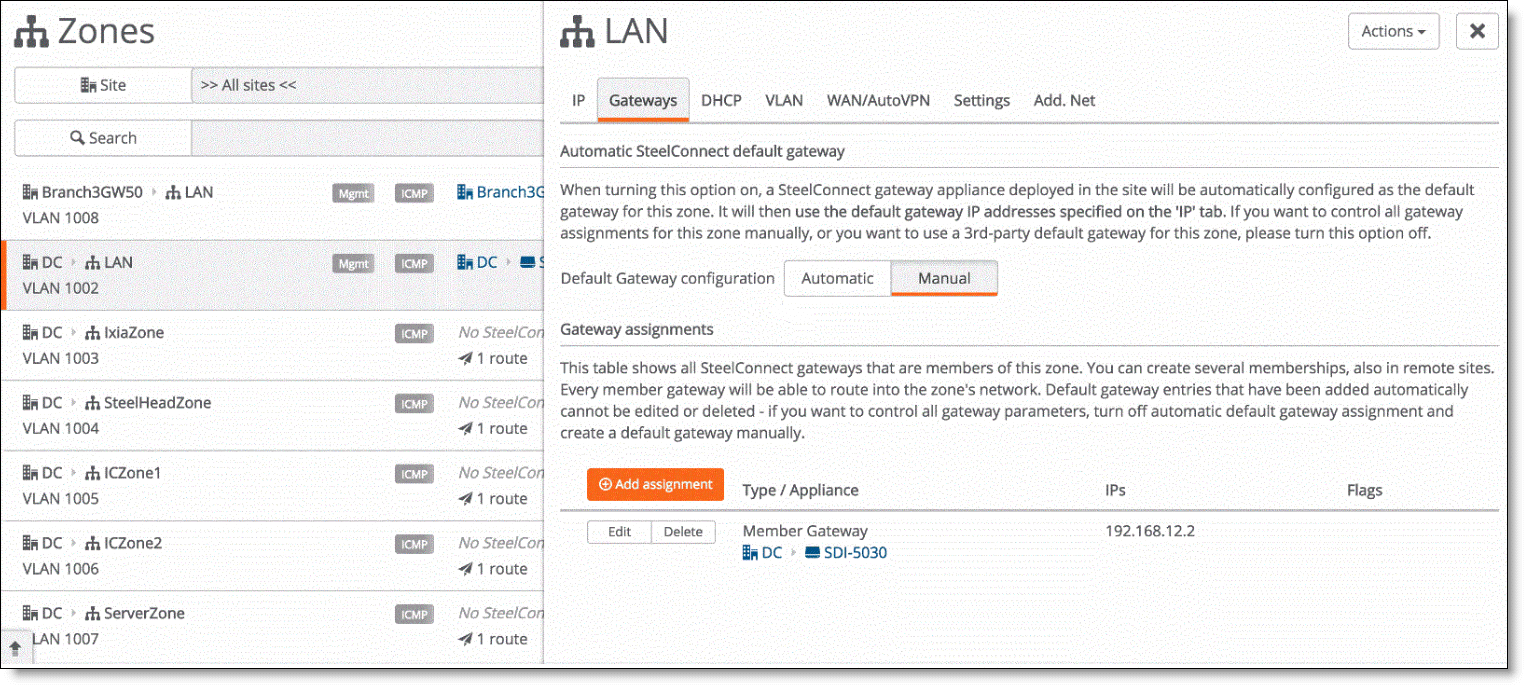Image resolution: width=1524 pixels, height=685 pixels.
Task: Click the IPs column header
Action: [x=1115, y=490]
